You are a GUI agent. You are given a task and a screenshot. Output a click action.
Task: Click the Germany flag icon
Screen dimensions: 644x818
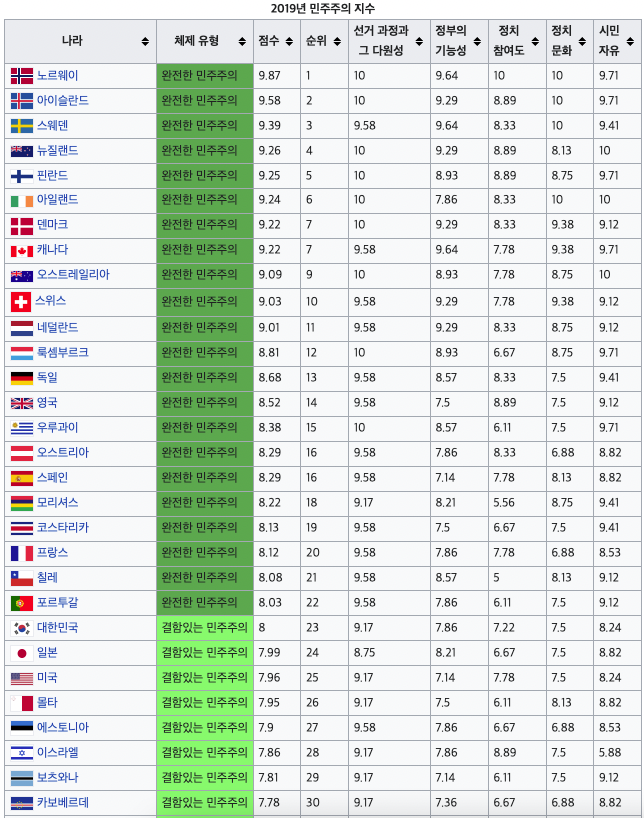click(21, 378)
